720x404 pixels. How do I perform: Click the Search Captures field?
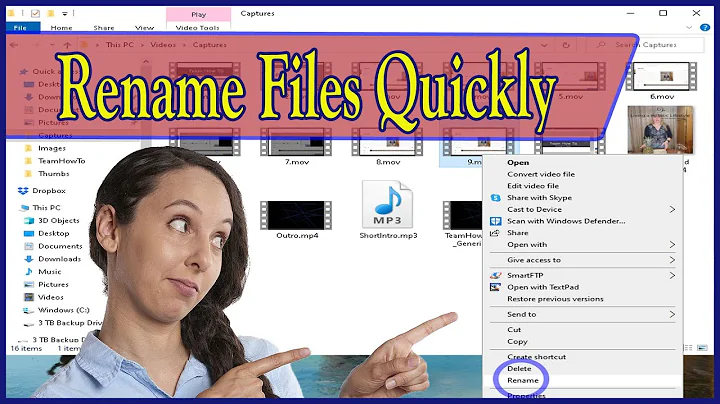point(646,45)
